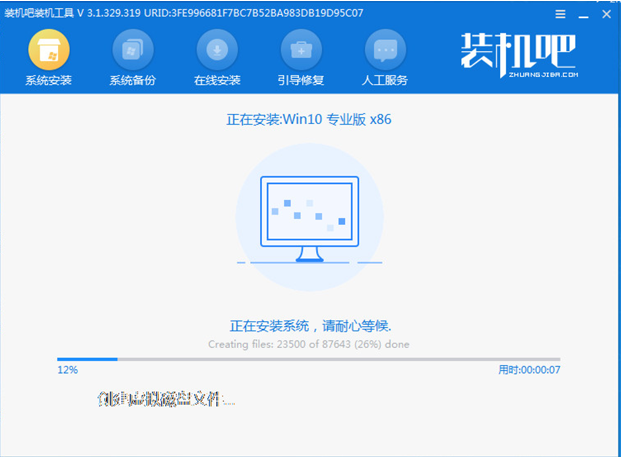The height and width of the screenshot is (457, 621).
Task: Select the 引导修复 text label
Action: (x=300, y=80)
